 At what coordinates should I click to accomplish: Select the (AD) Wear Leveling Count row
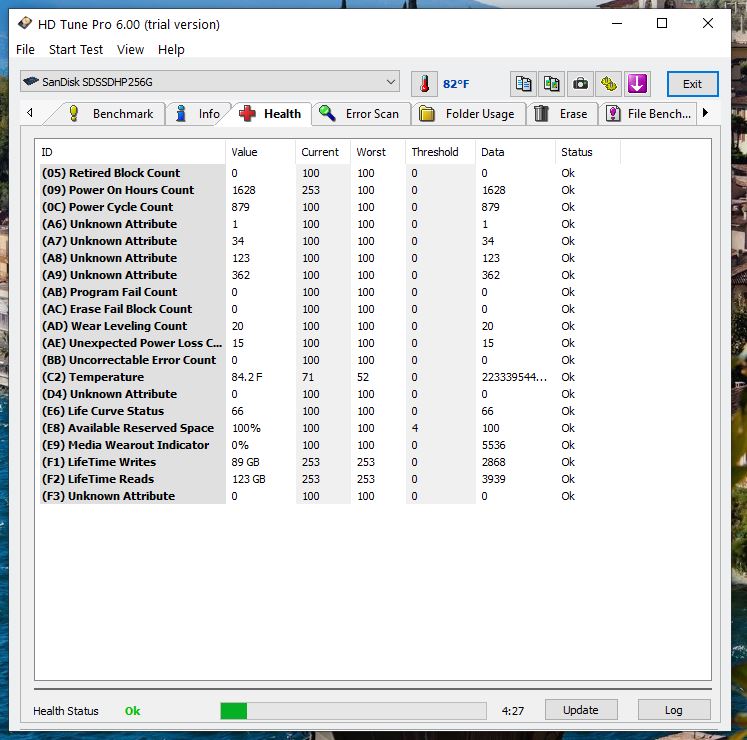(330, 326)
